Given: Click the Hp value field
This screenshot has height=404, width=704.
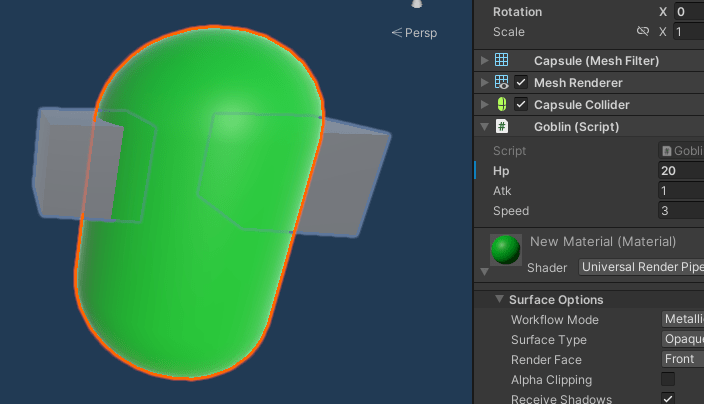Looking at the screenshot, I should tap(680, 171).
